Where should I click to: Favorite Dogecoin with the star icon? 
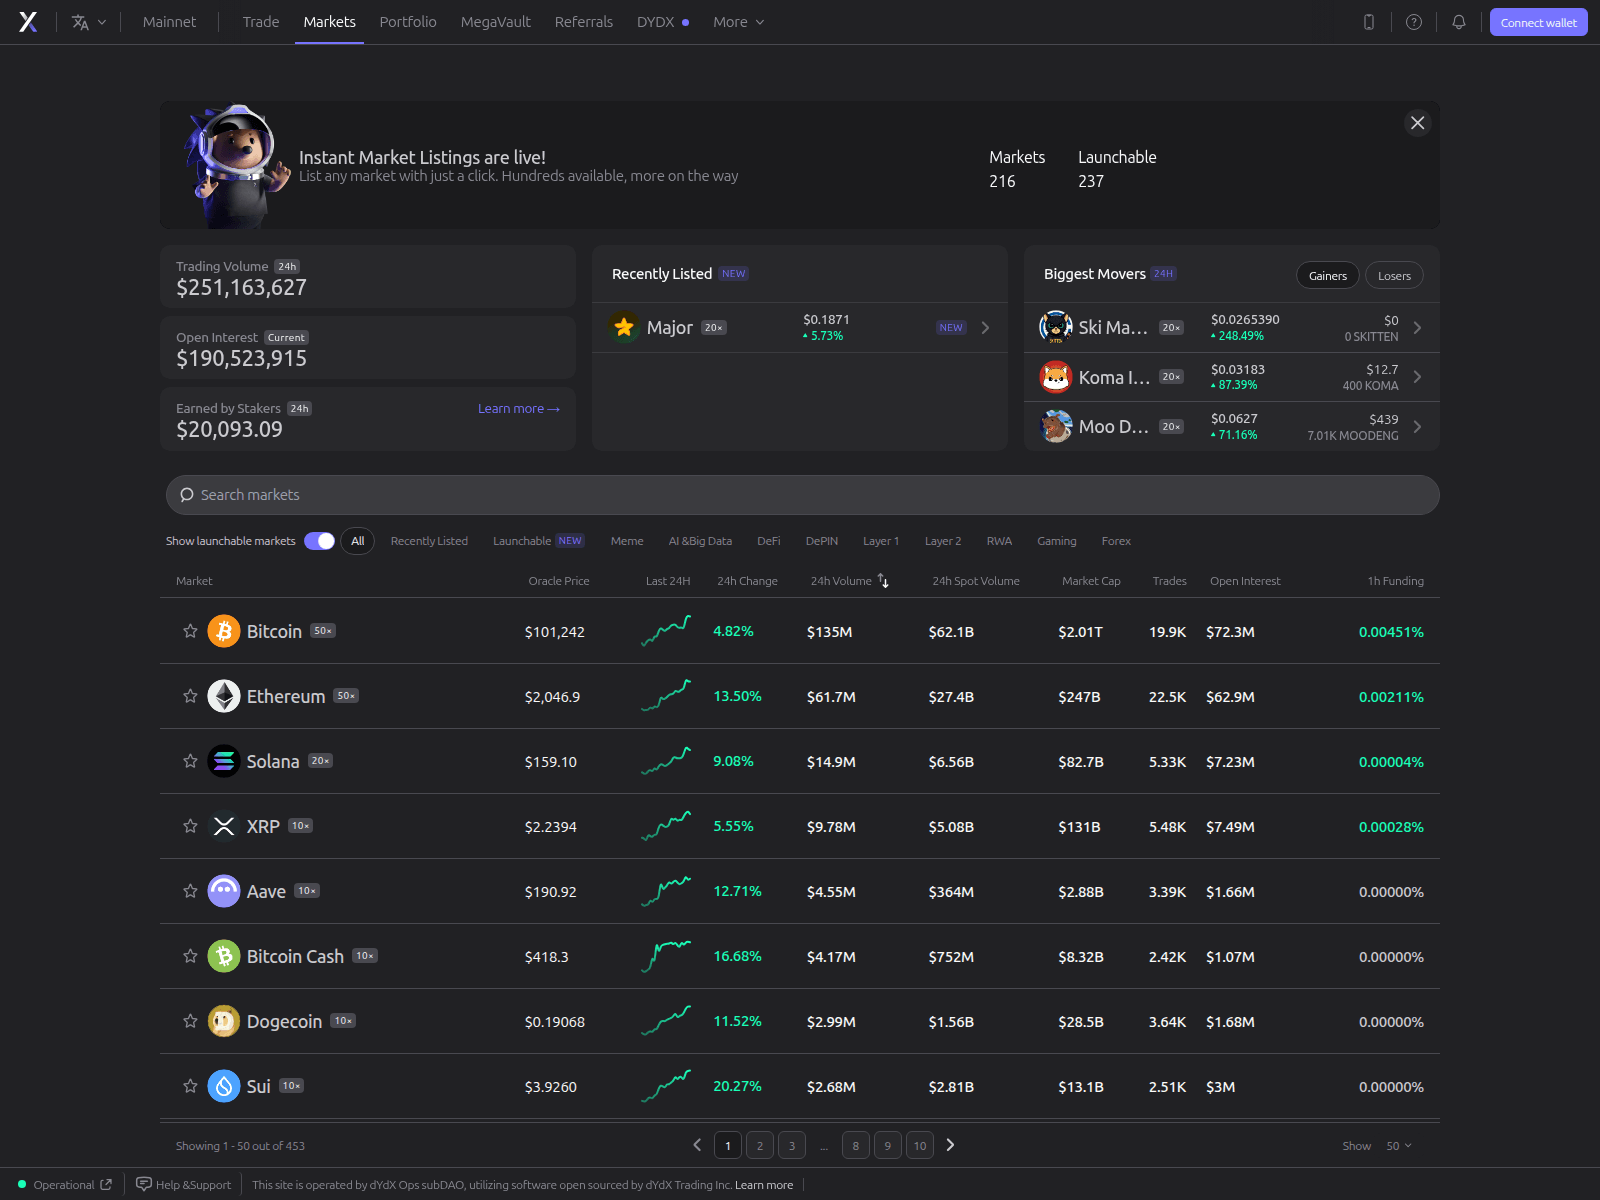click(190, 1021)
